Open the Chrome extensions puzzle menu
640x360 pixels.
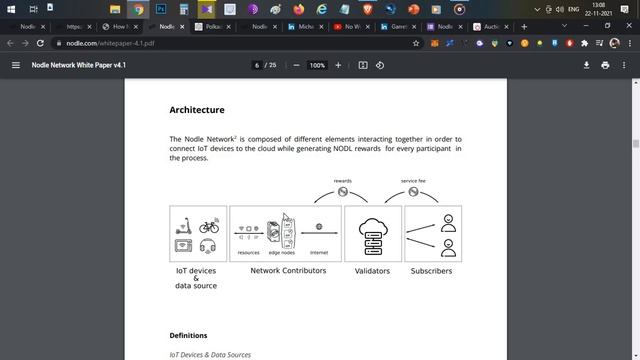point(584,43)
